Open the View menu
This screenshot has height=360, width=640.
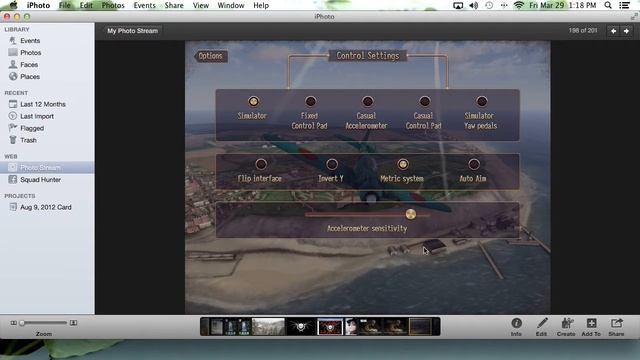(201, 5)
